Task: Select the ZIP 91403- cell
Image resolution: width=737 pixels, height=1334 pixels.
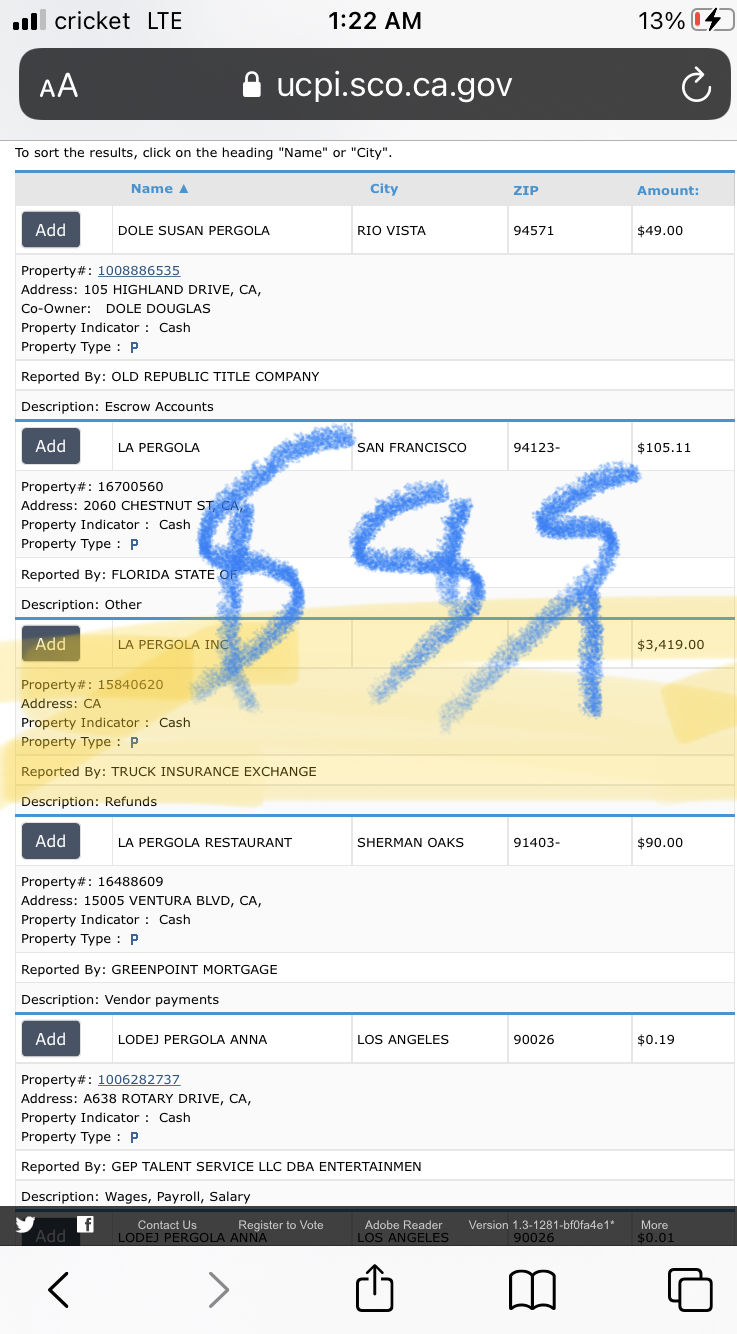Action: point(569,842)
